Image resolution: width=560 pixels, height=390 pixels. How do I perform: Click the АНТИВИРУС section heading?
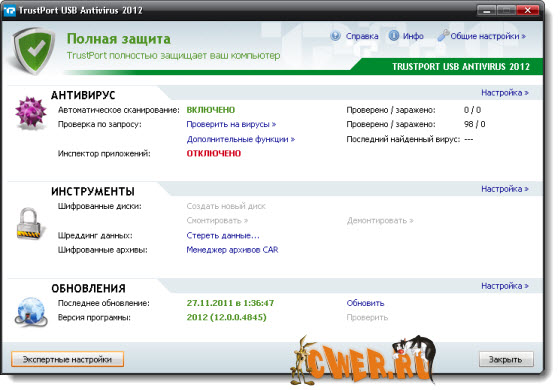83,95
